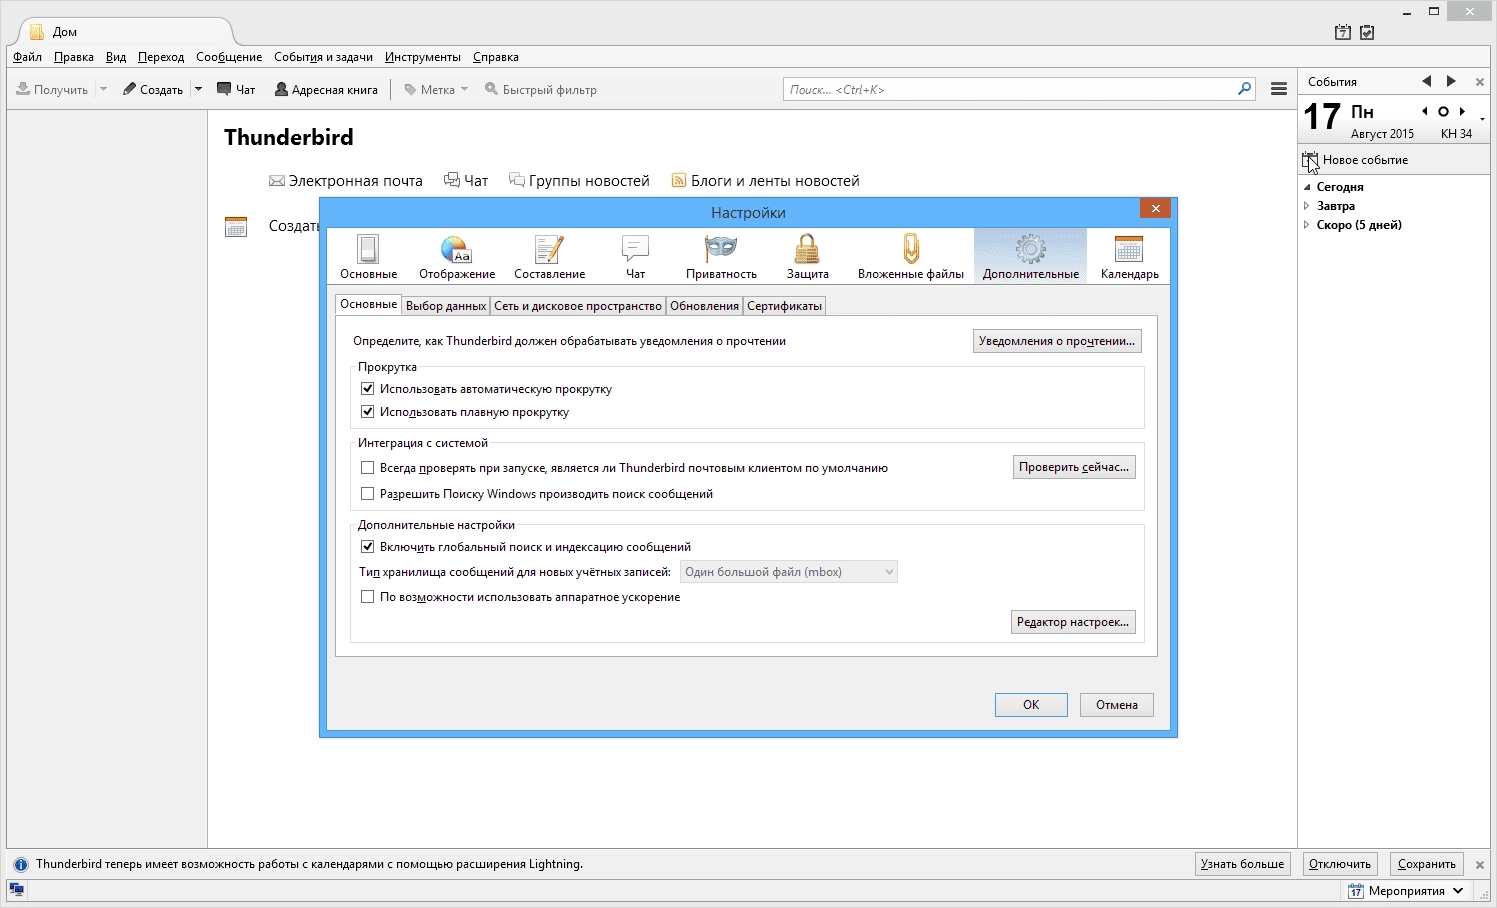The width and height of the screenshot is (1497, 908).
Task: Open the События и задачи menu
Action: coord(323,57)
